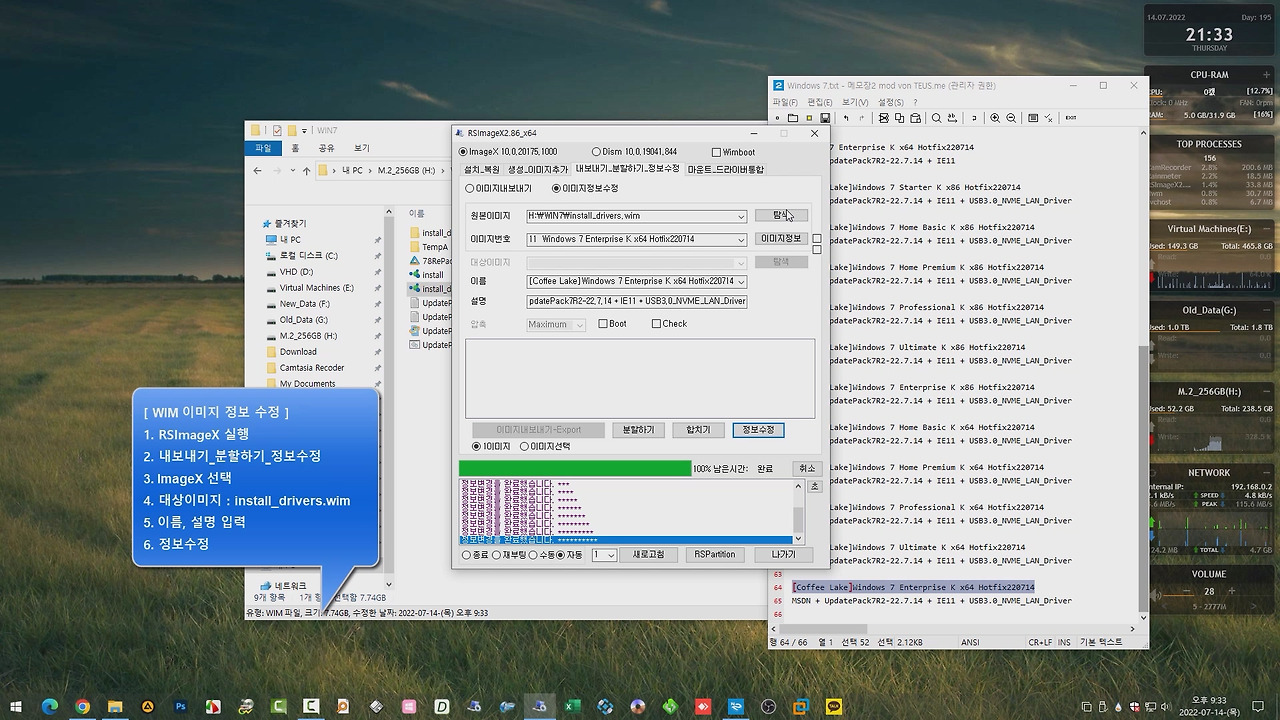Zoom in icon in Notepad2 toolbar
Viewport: 1280px width, 720px height.
(995, 118)
